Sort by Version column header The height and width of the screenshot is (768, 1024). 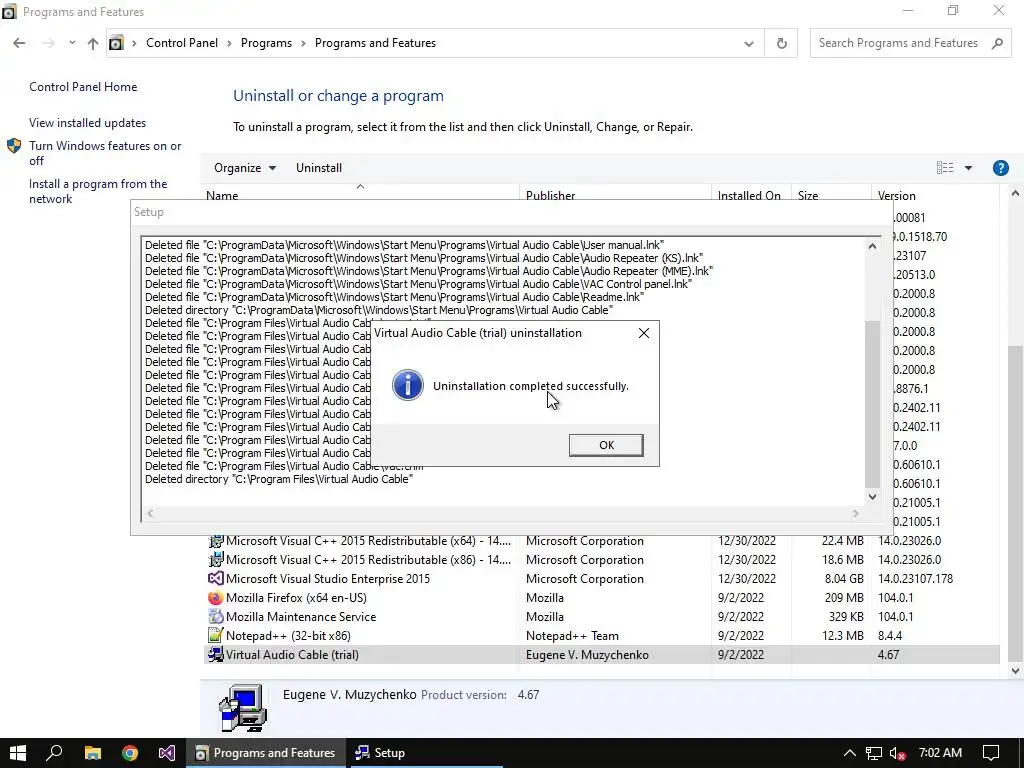(897, 195)
